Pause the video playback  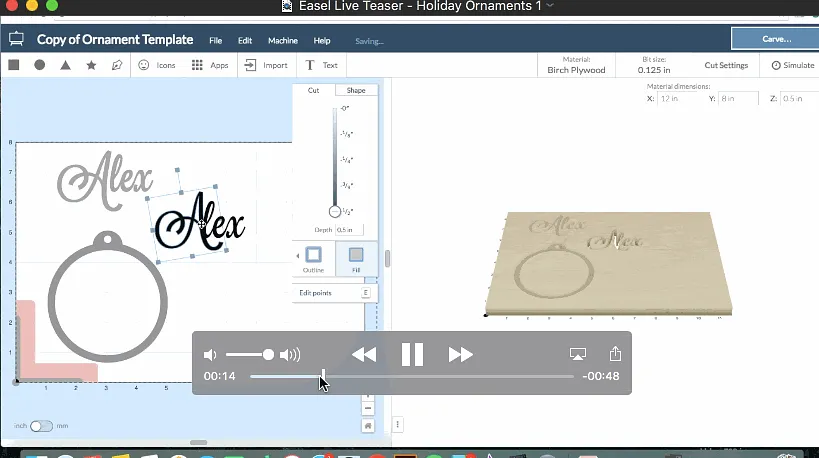click(x=412, y=355)
